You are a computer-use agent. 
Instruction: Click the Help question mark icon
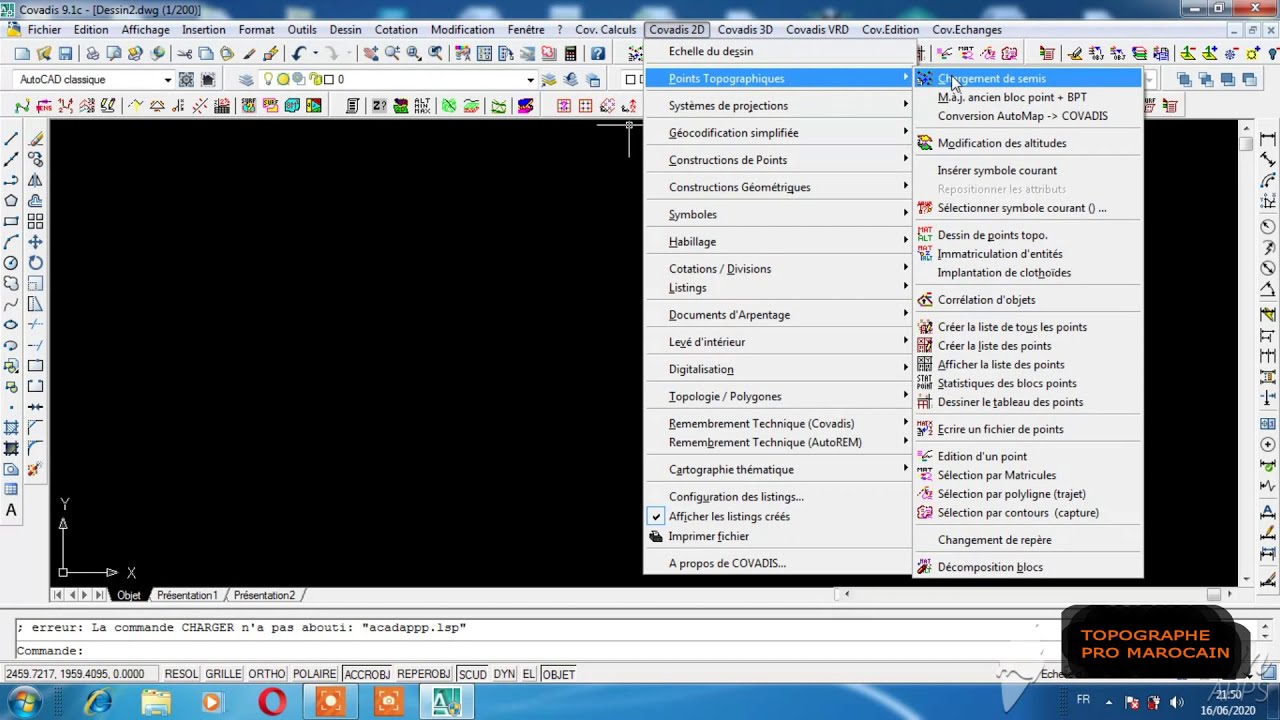598,53
